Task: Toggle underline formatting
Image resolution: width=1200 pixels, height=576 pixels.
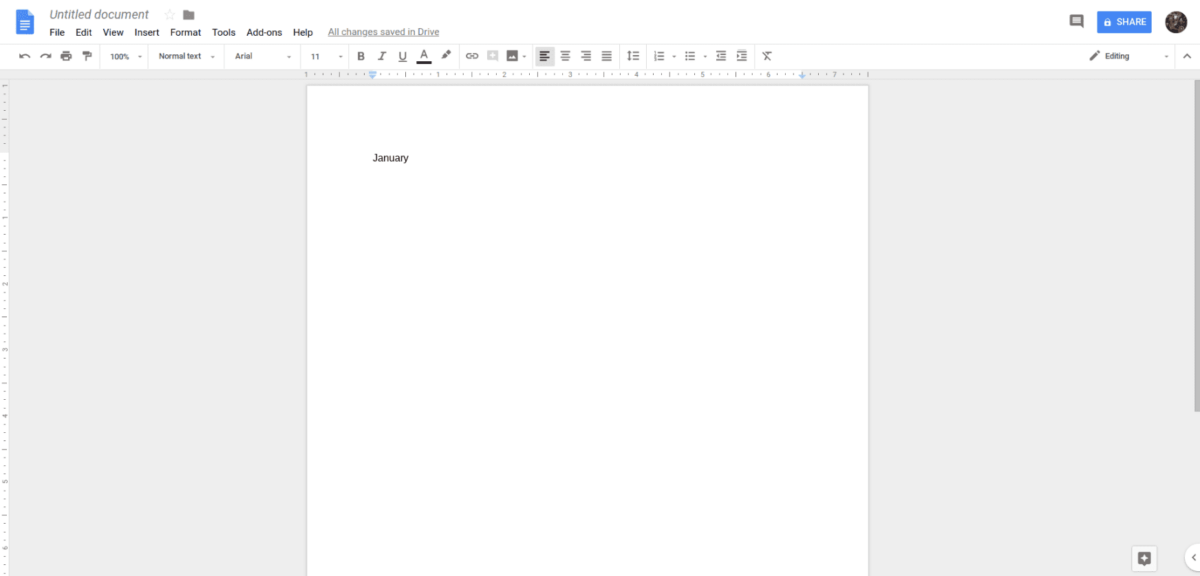Action: tap(402, 56)
